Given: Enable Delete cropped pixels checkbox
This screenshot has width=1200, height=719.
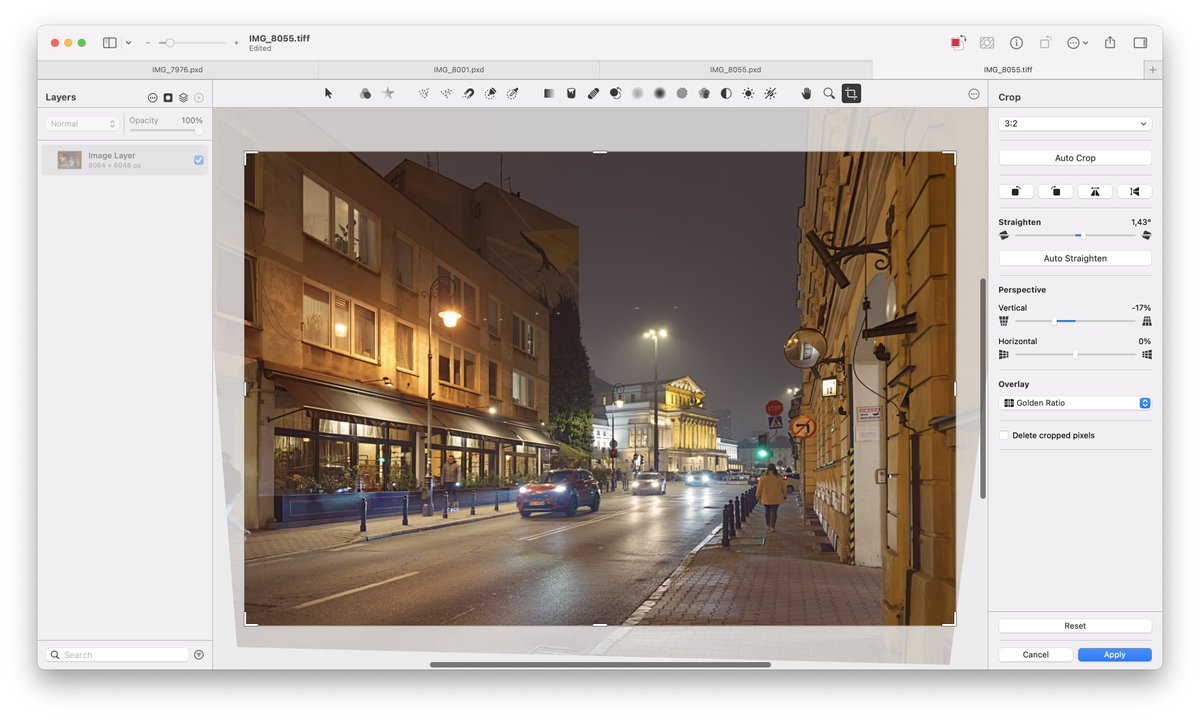Looking at the screenshot, I should 1004,435.
